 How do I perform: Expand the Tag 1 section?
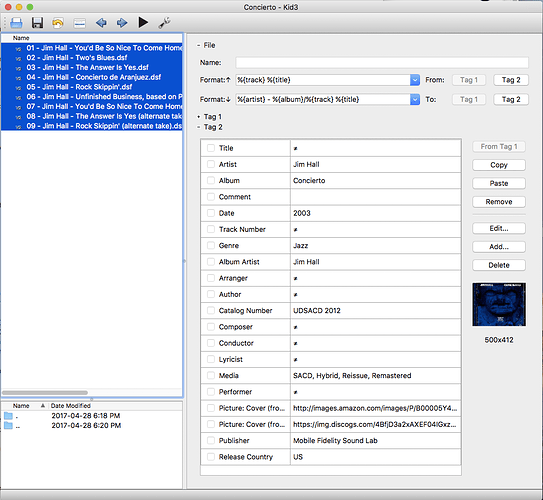[x=199, y=117]
